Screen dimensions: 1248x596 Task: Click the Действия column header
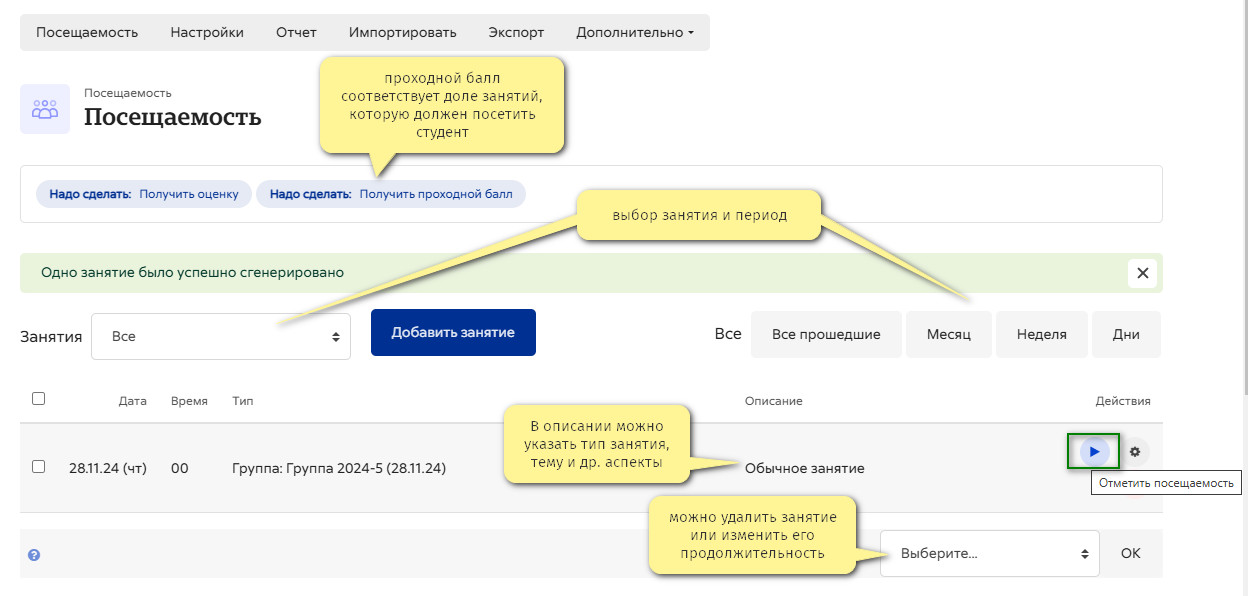coord(1123,401)
